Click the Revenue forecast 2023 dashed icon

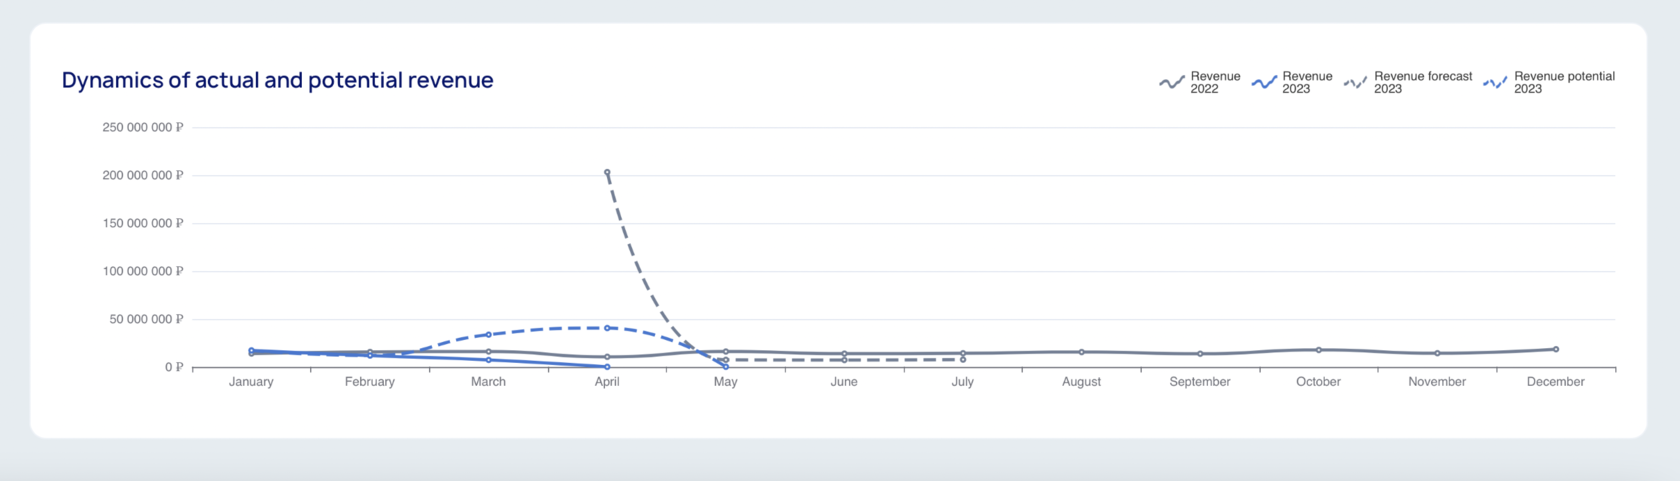[1356, 83]
